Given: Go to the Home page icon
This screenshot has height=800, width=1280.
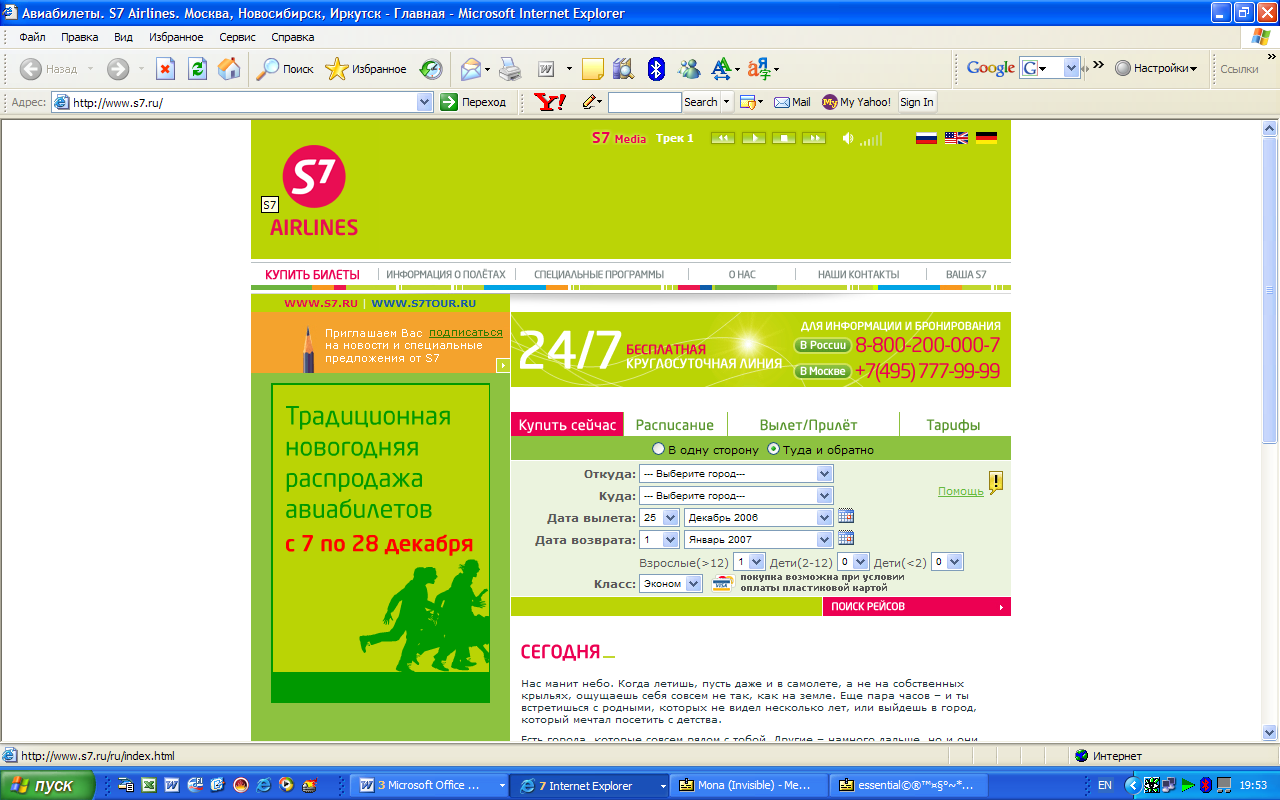Looking at the screenshot, I should pyautogui.click(x=229, y=69).
